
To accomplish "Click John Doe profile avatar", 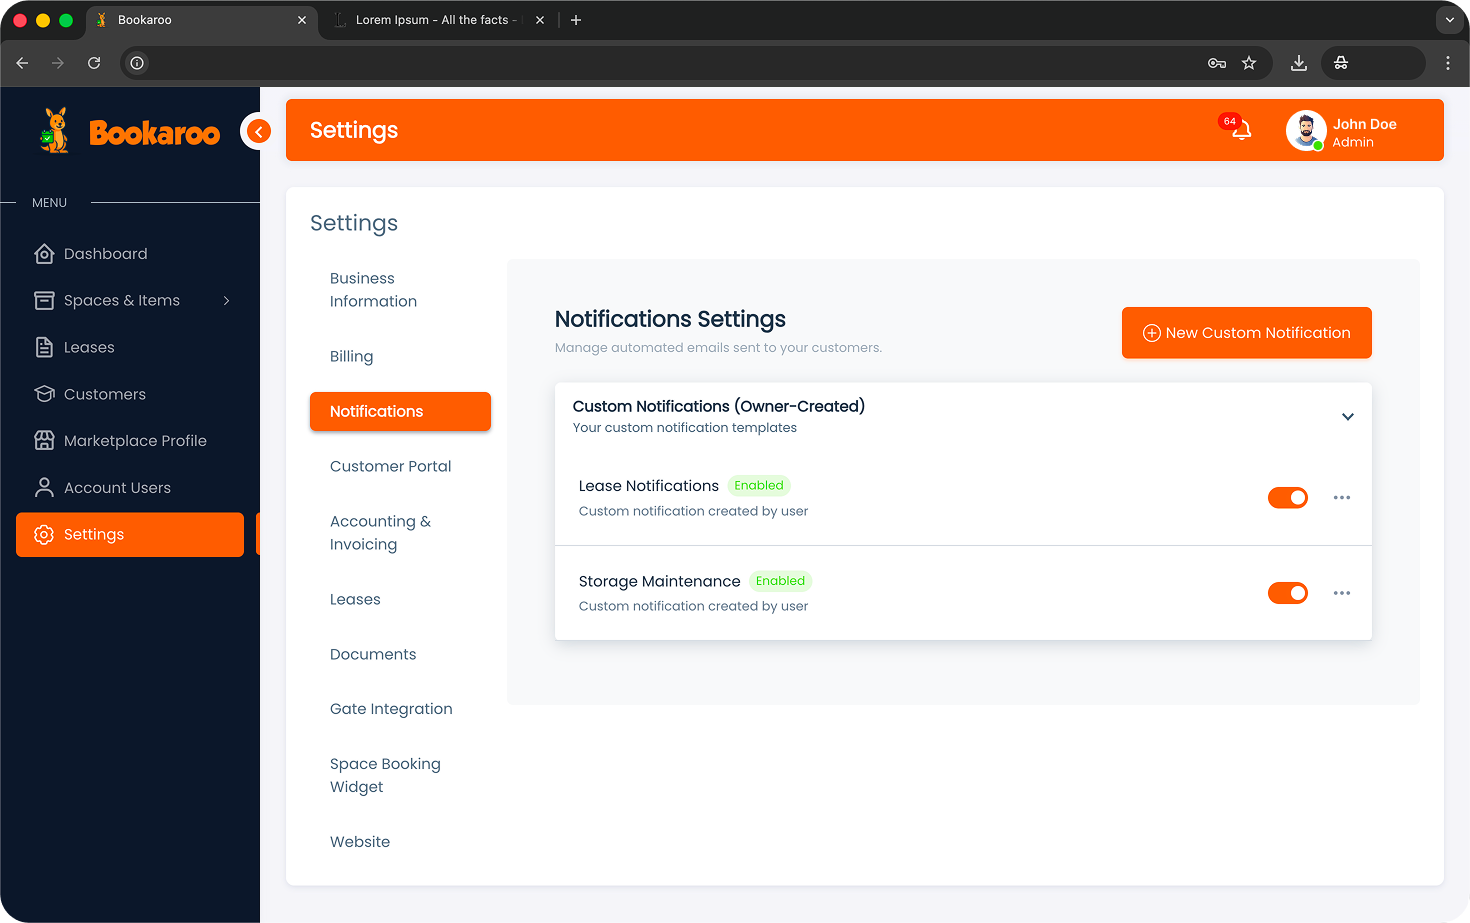I will [1305, 131].
